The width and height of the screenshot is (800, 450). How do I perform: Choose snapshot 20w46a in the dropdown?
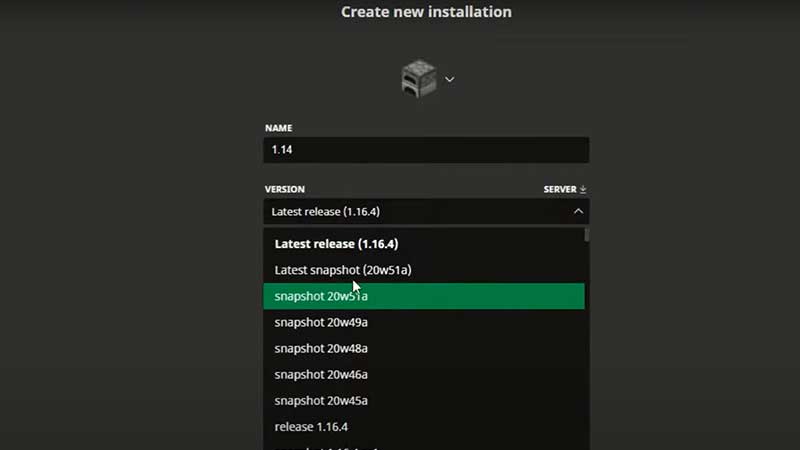(x=321, y=374)
